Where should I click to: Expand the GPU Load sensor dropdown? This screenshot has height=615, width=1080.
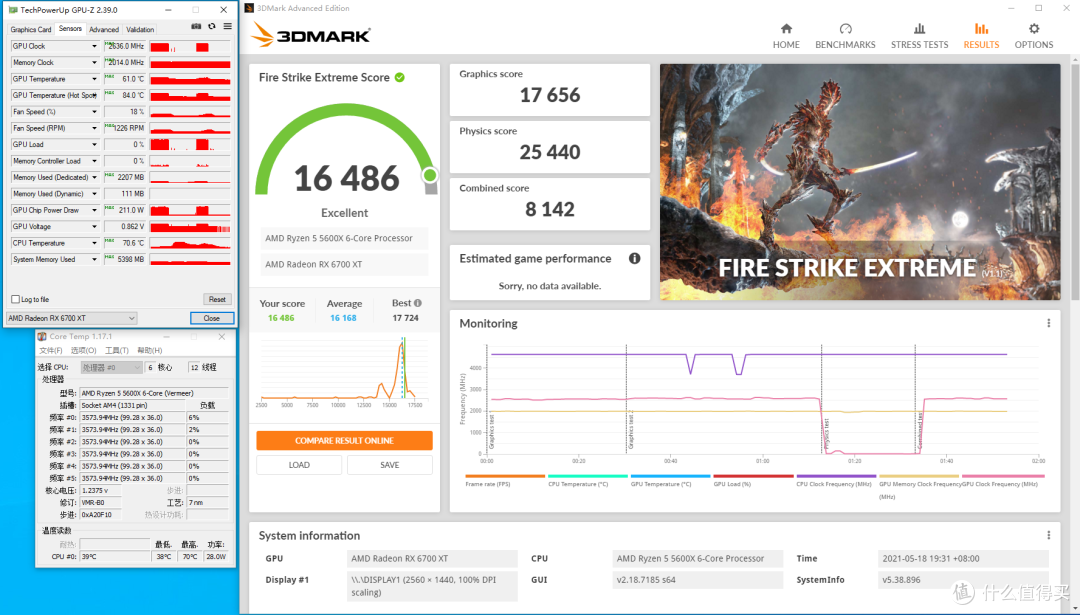pos(94,145)
